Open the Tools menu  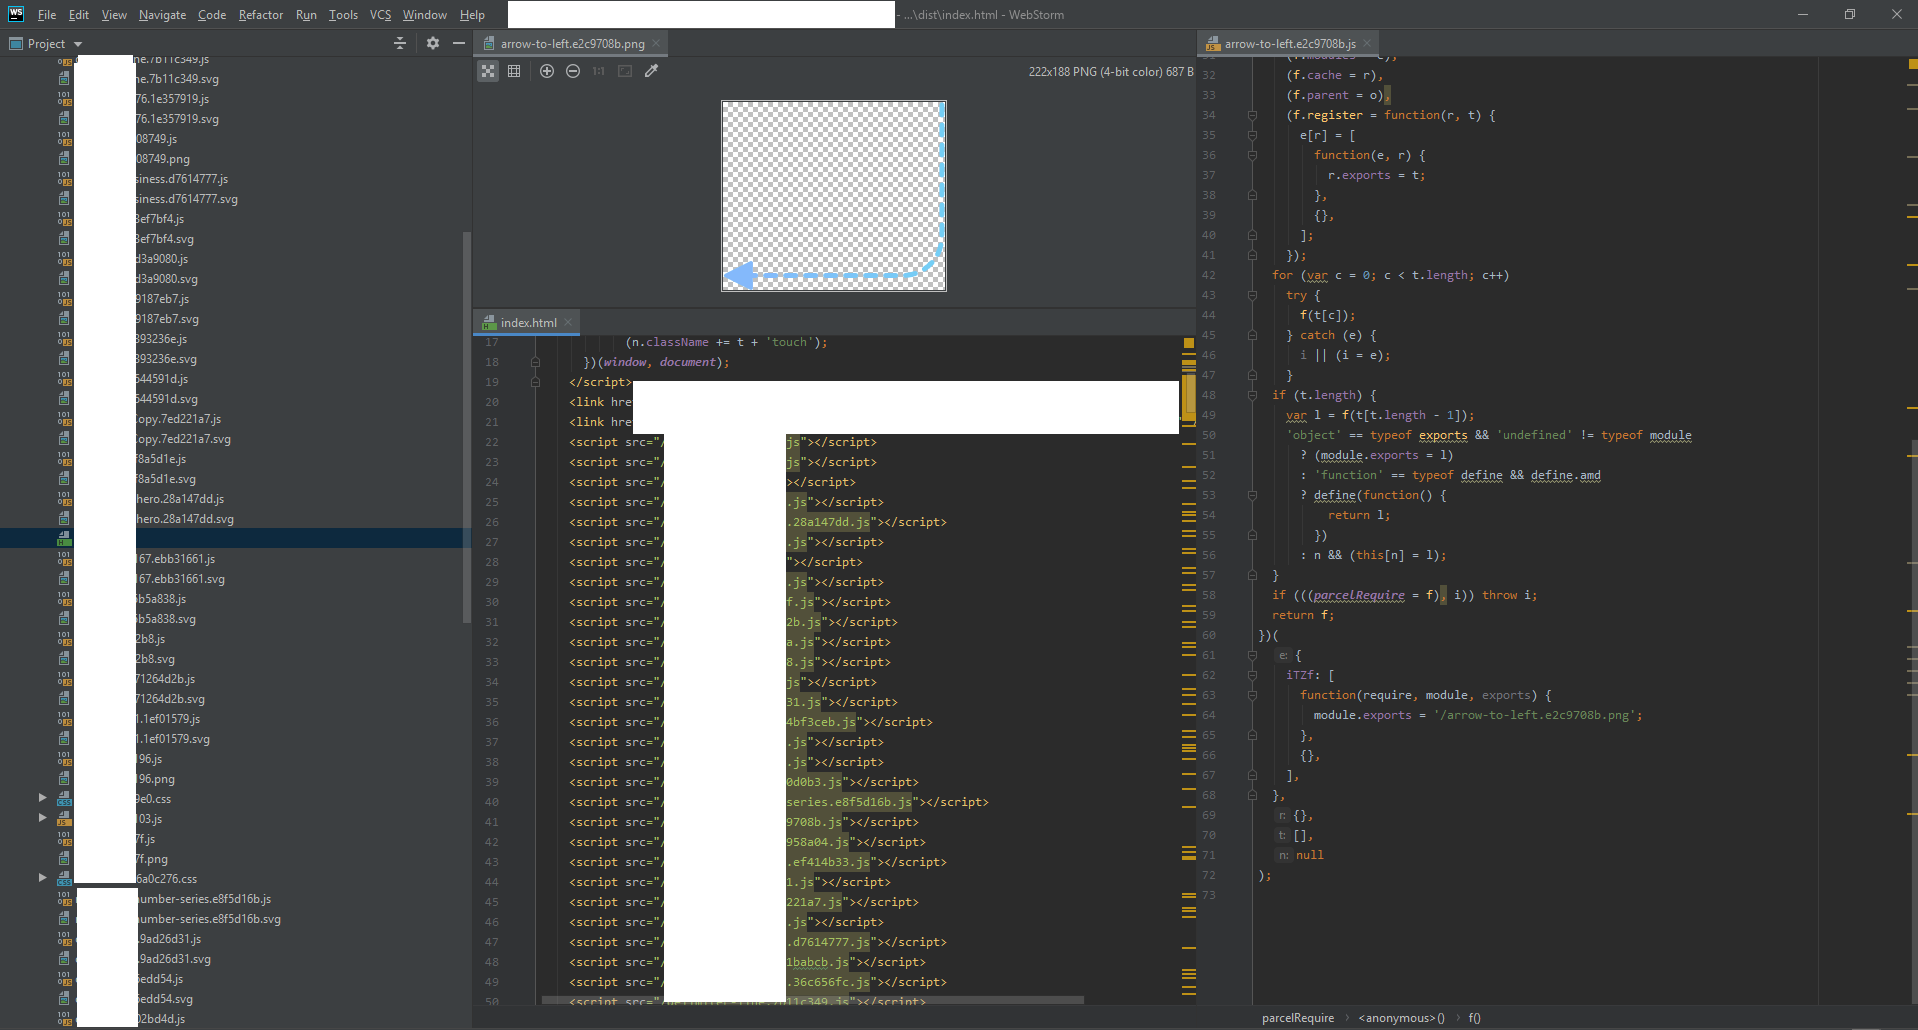[x=343, y=15]
